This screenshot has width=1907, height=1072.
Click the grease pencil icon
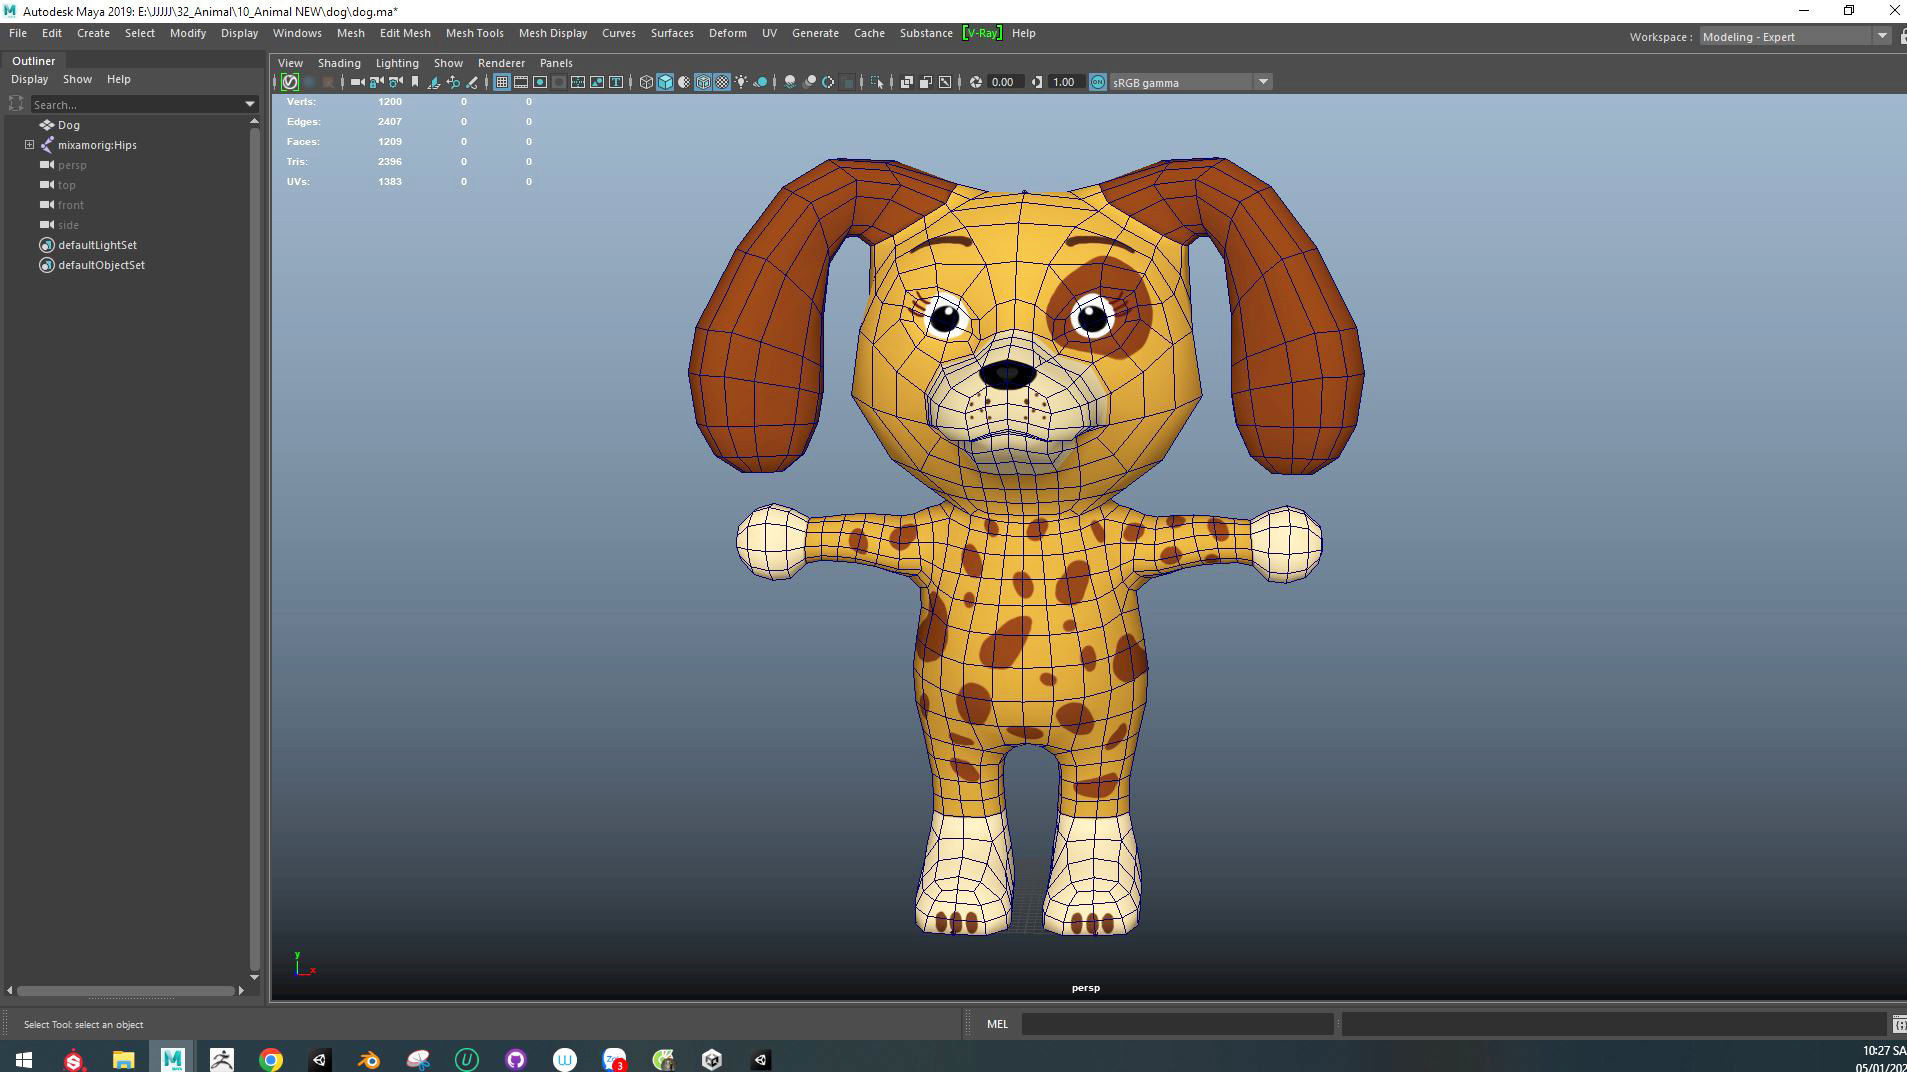(x=472, y=82)
